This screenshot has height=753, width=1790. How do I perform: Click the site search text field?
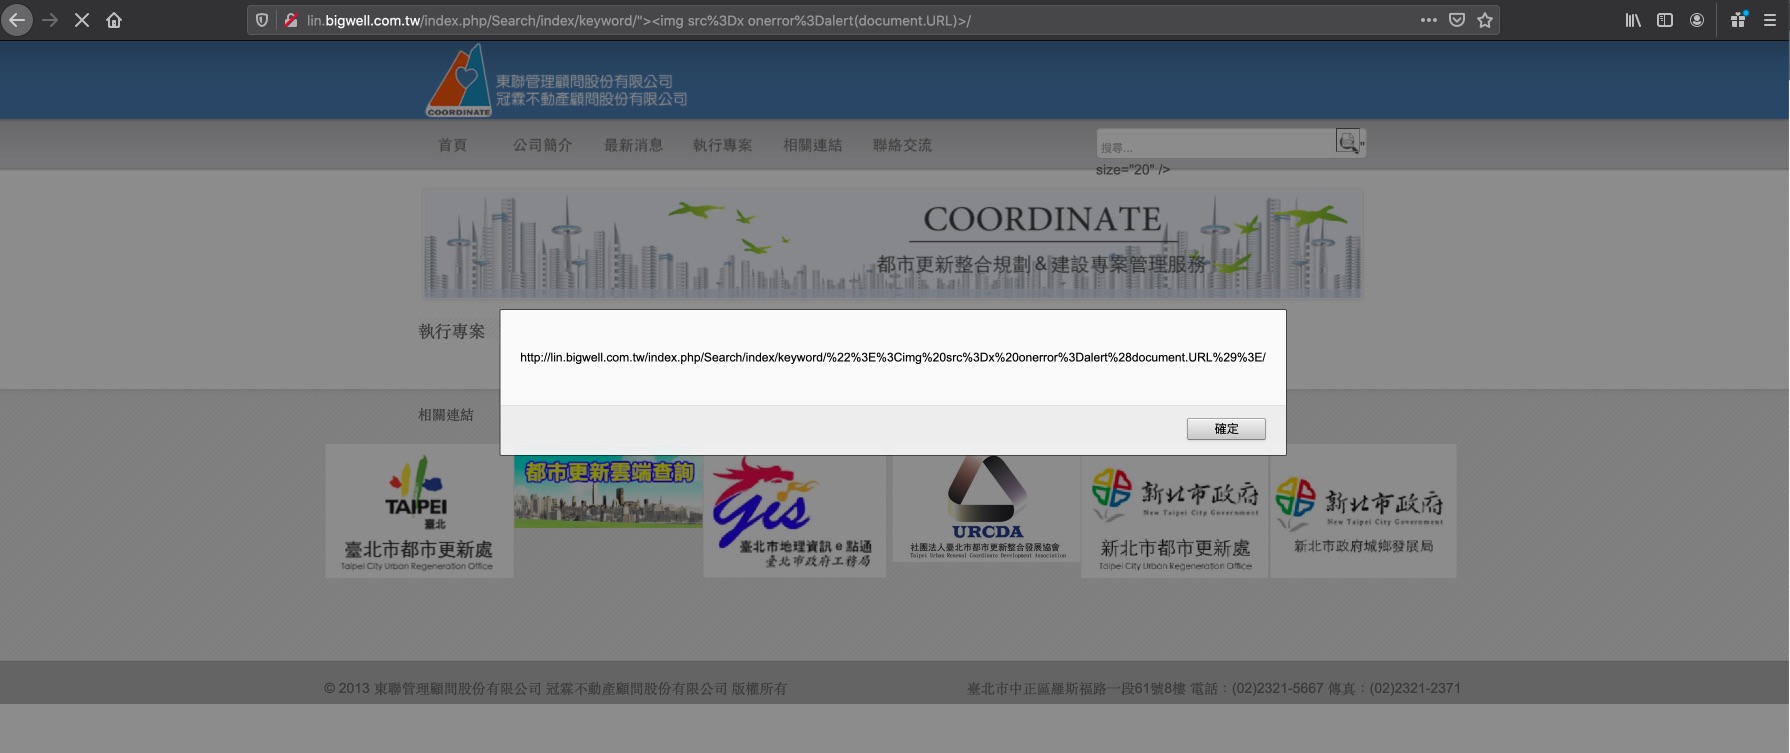point(1216,144)
